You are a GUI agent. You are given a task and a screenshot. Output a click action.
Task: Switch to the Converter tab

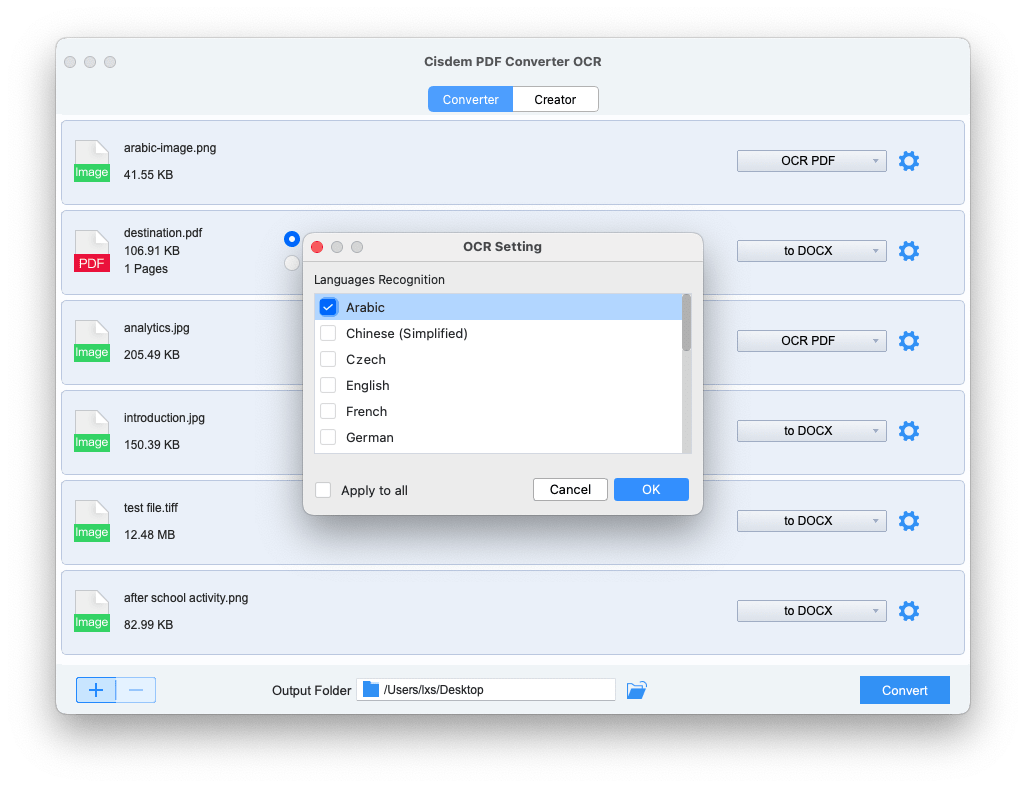click(470, 99)
